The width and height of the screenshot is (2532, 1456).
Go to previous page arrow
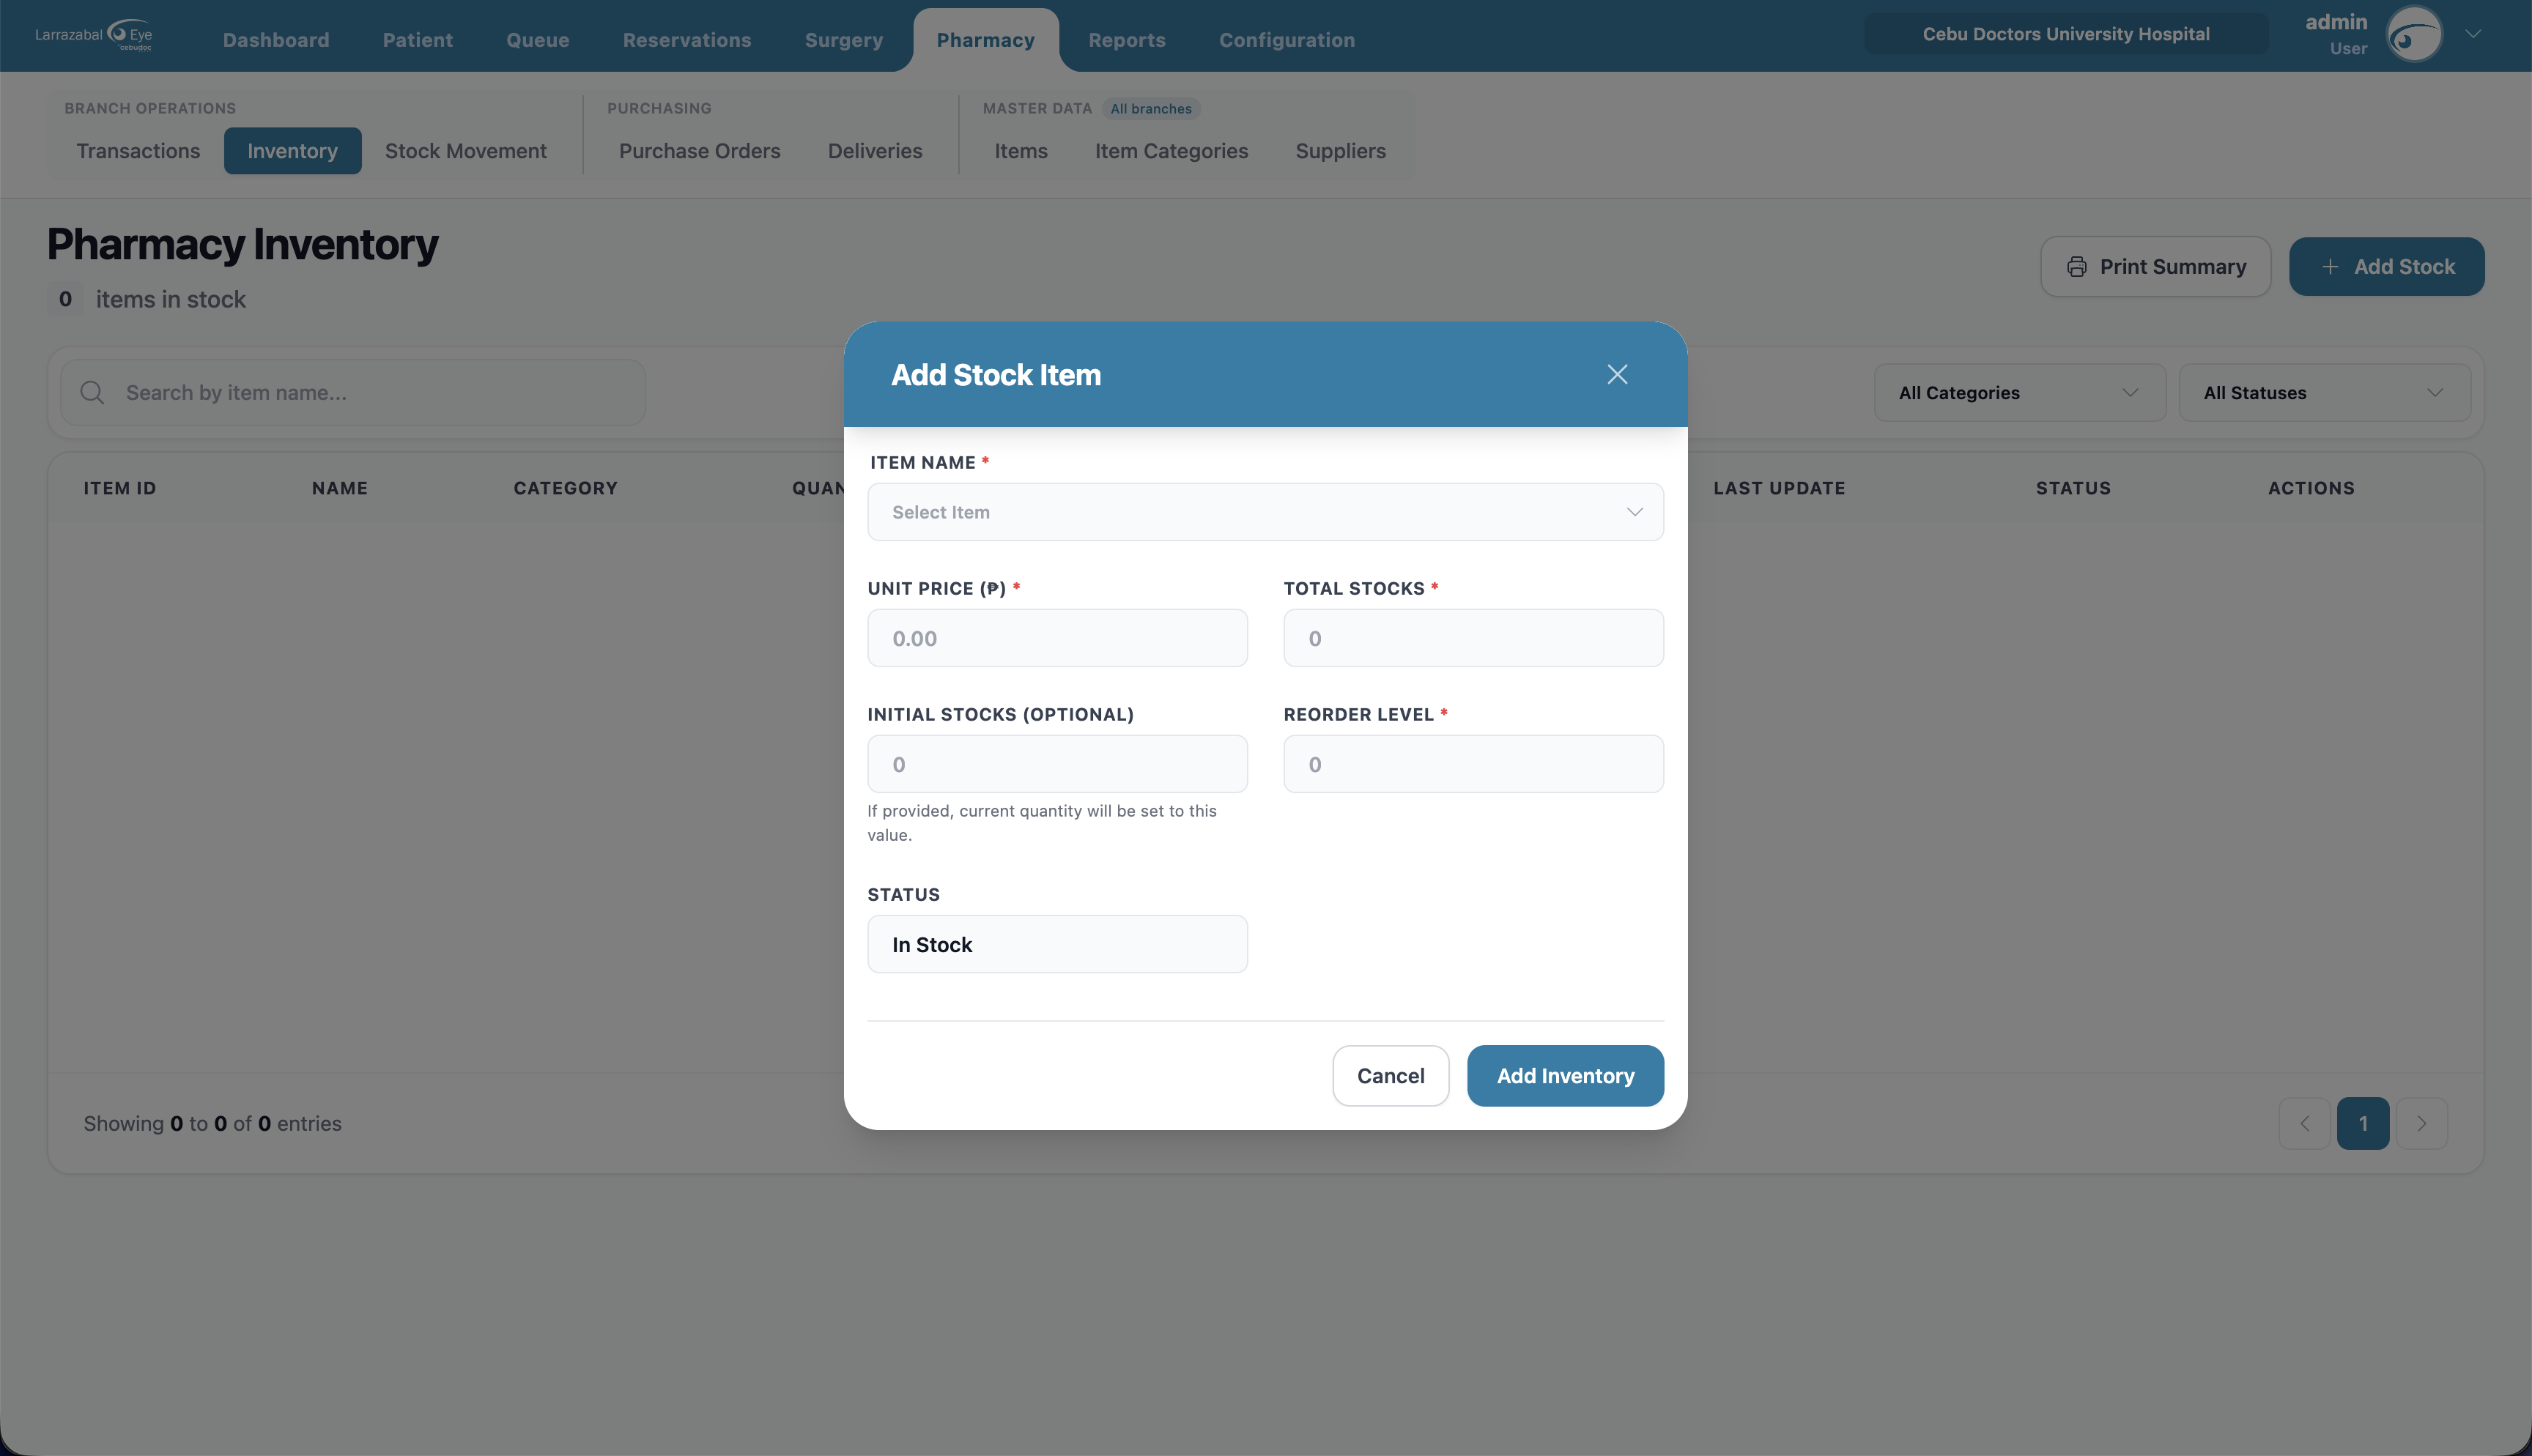coord(2304,1123)
